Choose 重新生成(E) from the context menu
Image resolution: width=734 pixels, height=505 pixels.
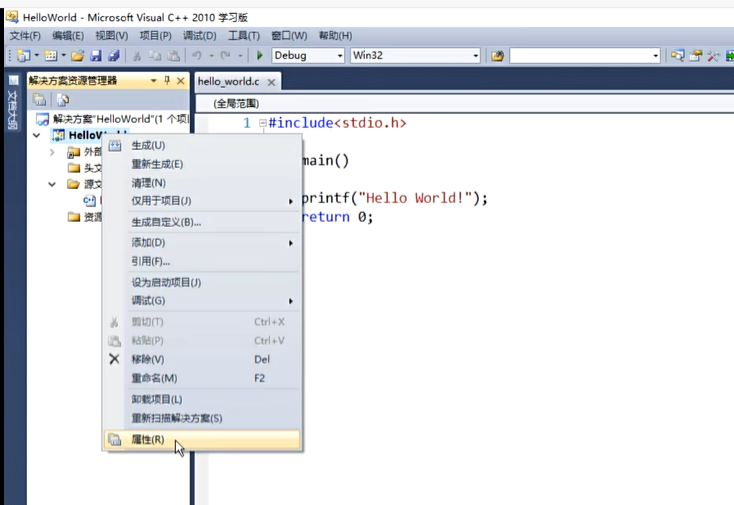coord(202,164)
